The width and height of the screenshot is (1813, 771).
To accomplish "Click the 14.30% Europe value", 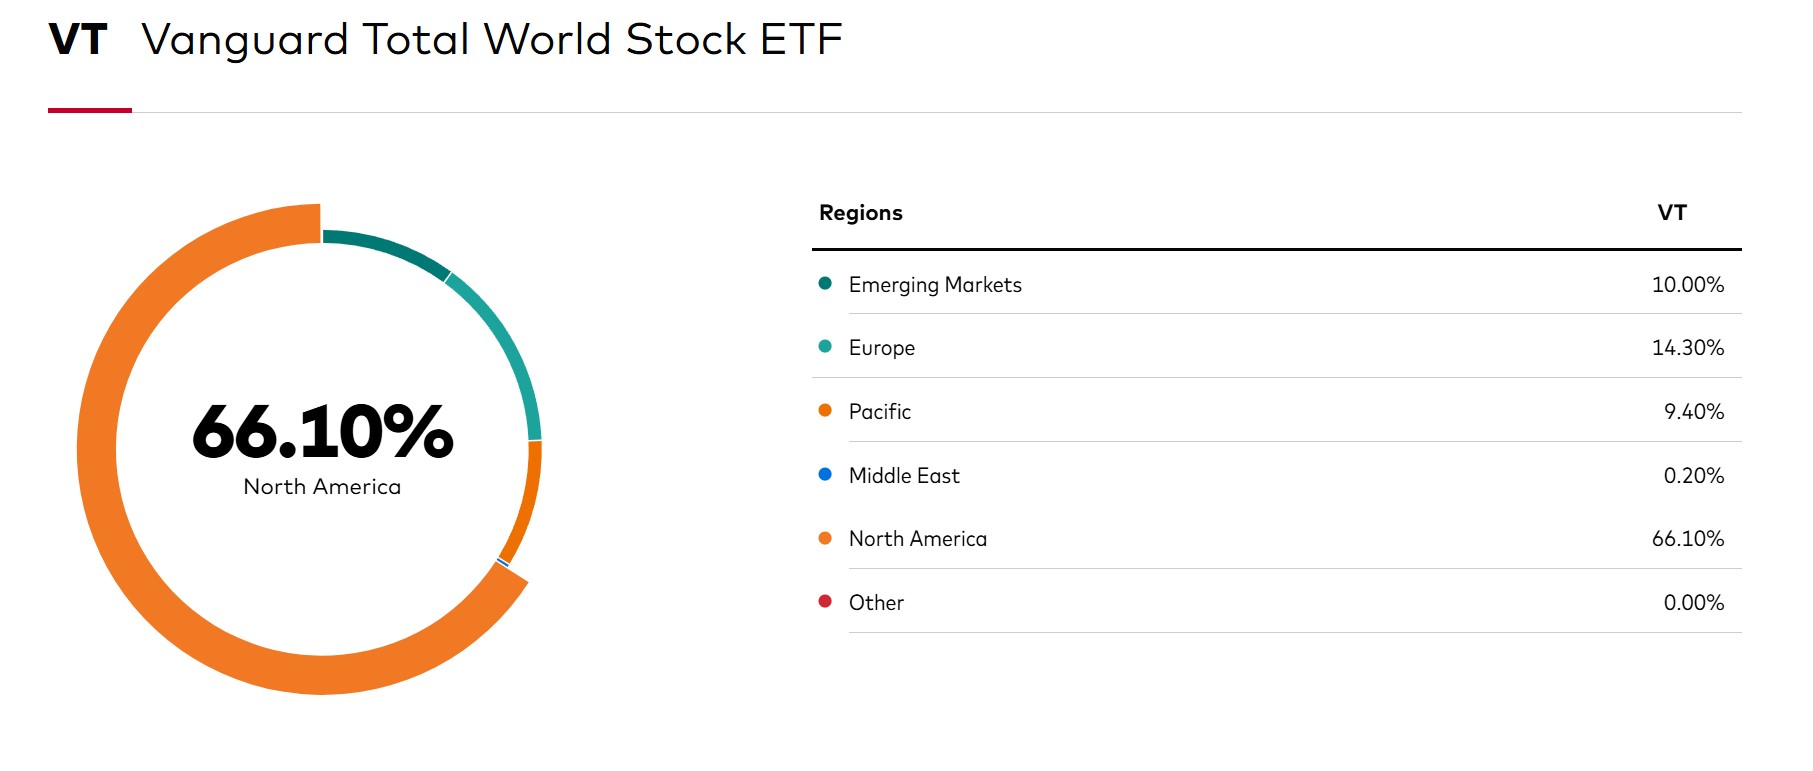I will click(1688, 348).
